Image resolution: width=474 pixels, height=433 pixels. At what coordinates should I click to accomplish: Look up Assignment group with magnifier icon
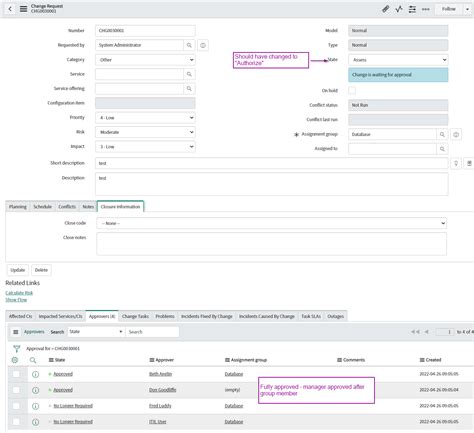coord(442,134)
